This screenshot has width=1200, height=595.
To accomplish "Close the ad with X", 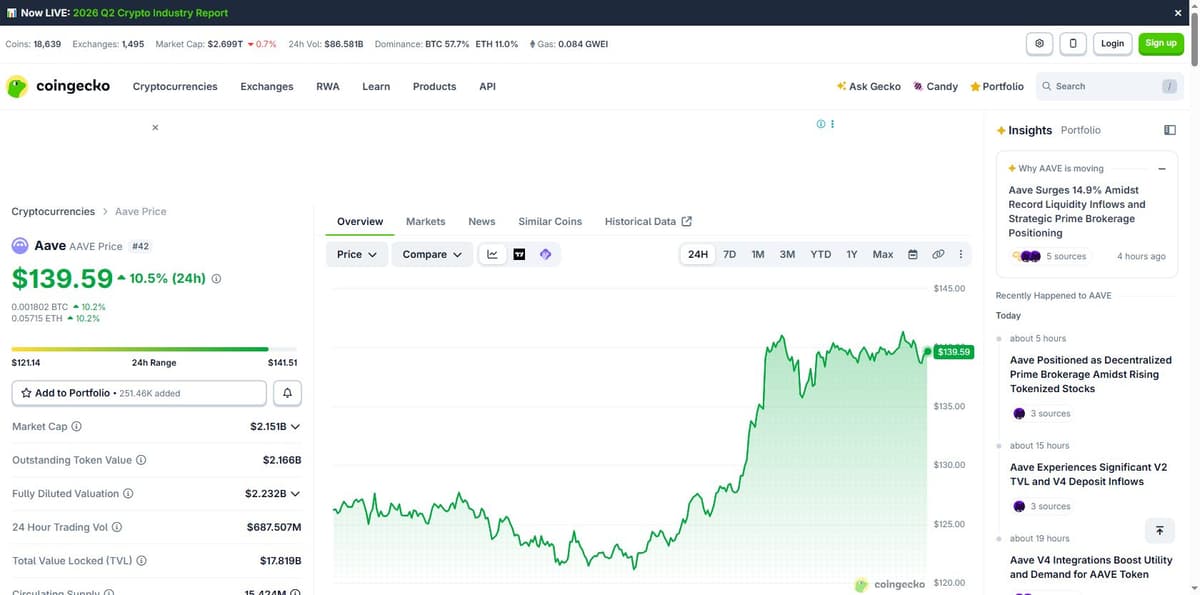I will [x=155, y=127].
